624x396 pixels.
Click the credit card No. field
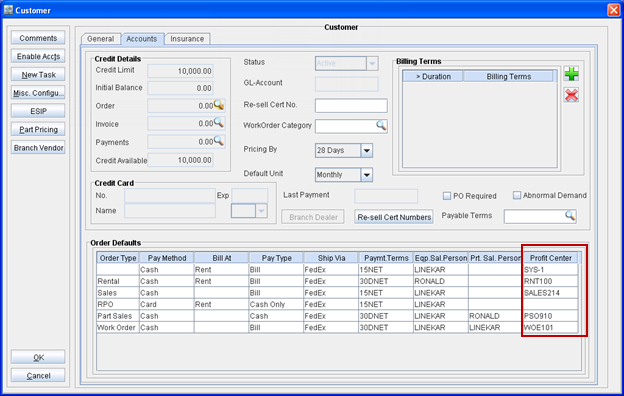tap(170, 195)
